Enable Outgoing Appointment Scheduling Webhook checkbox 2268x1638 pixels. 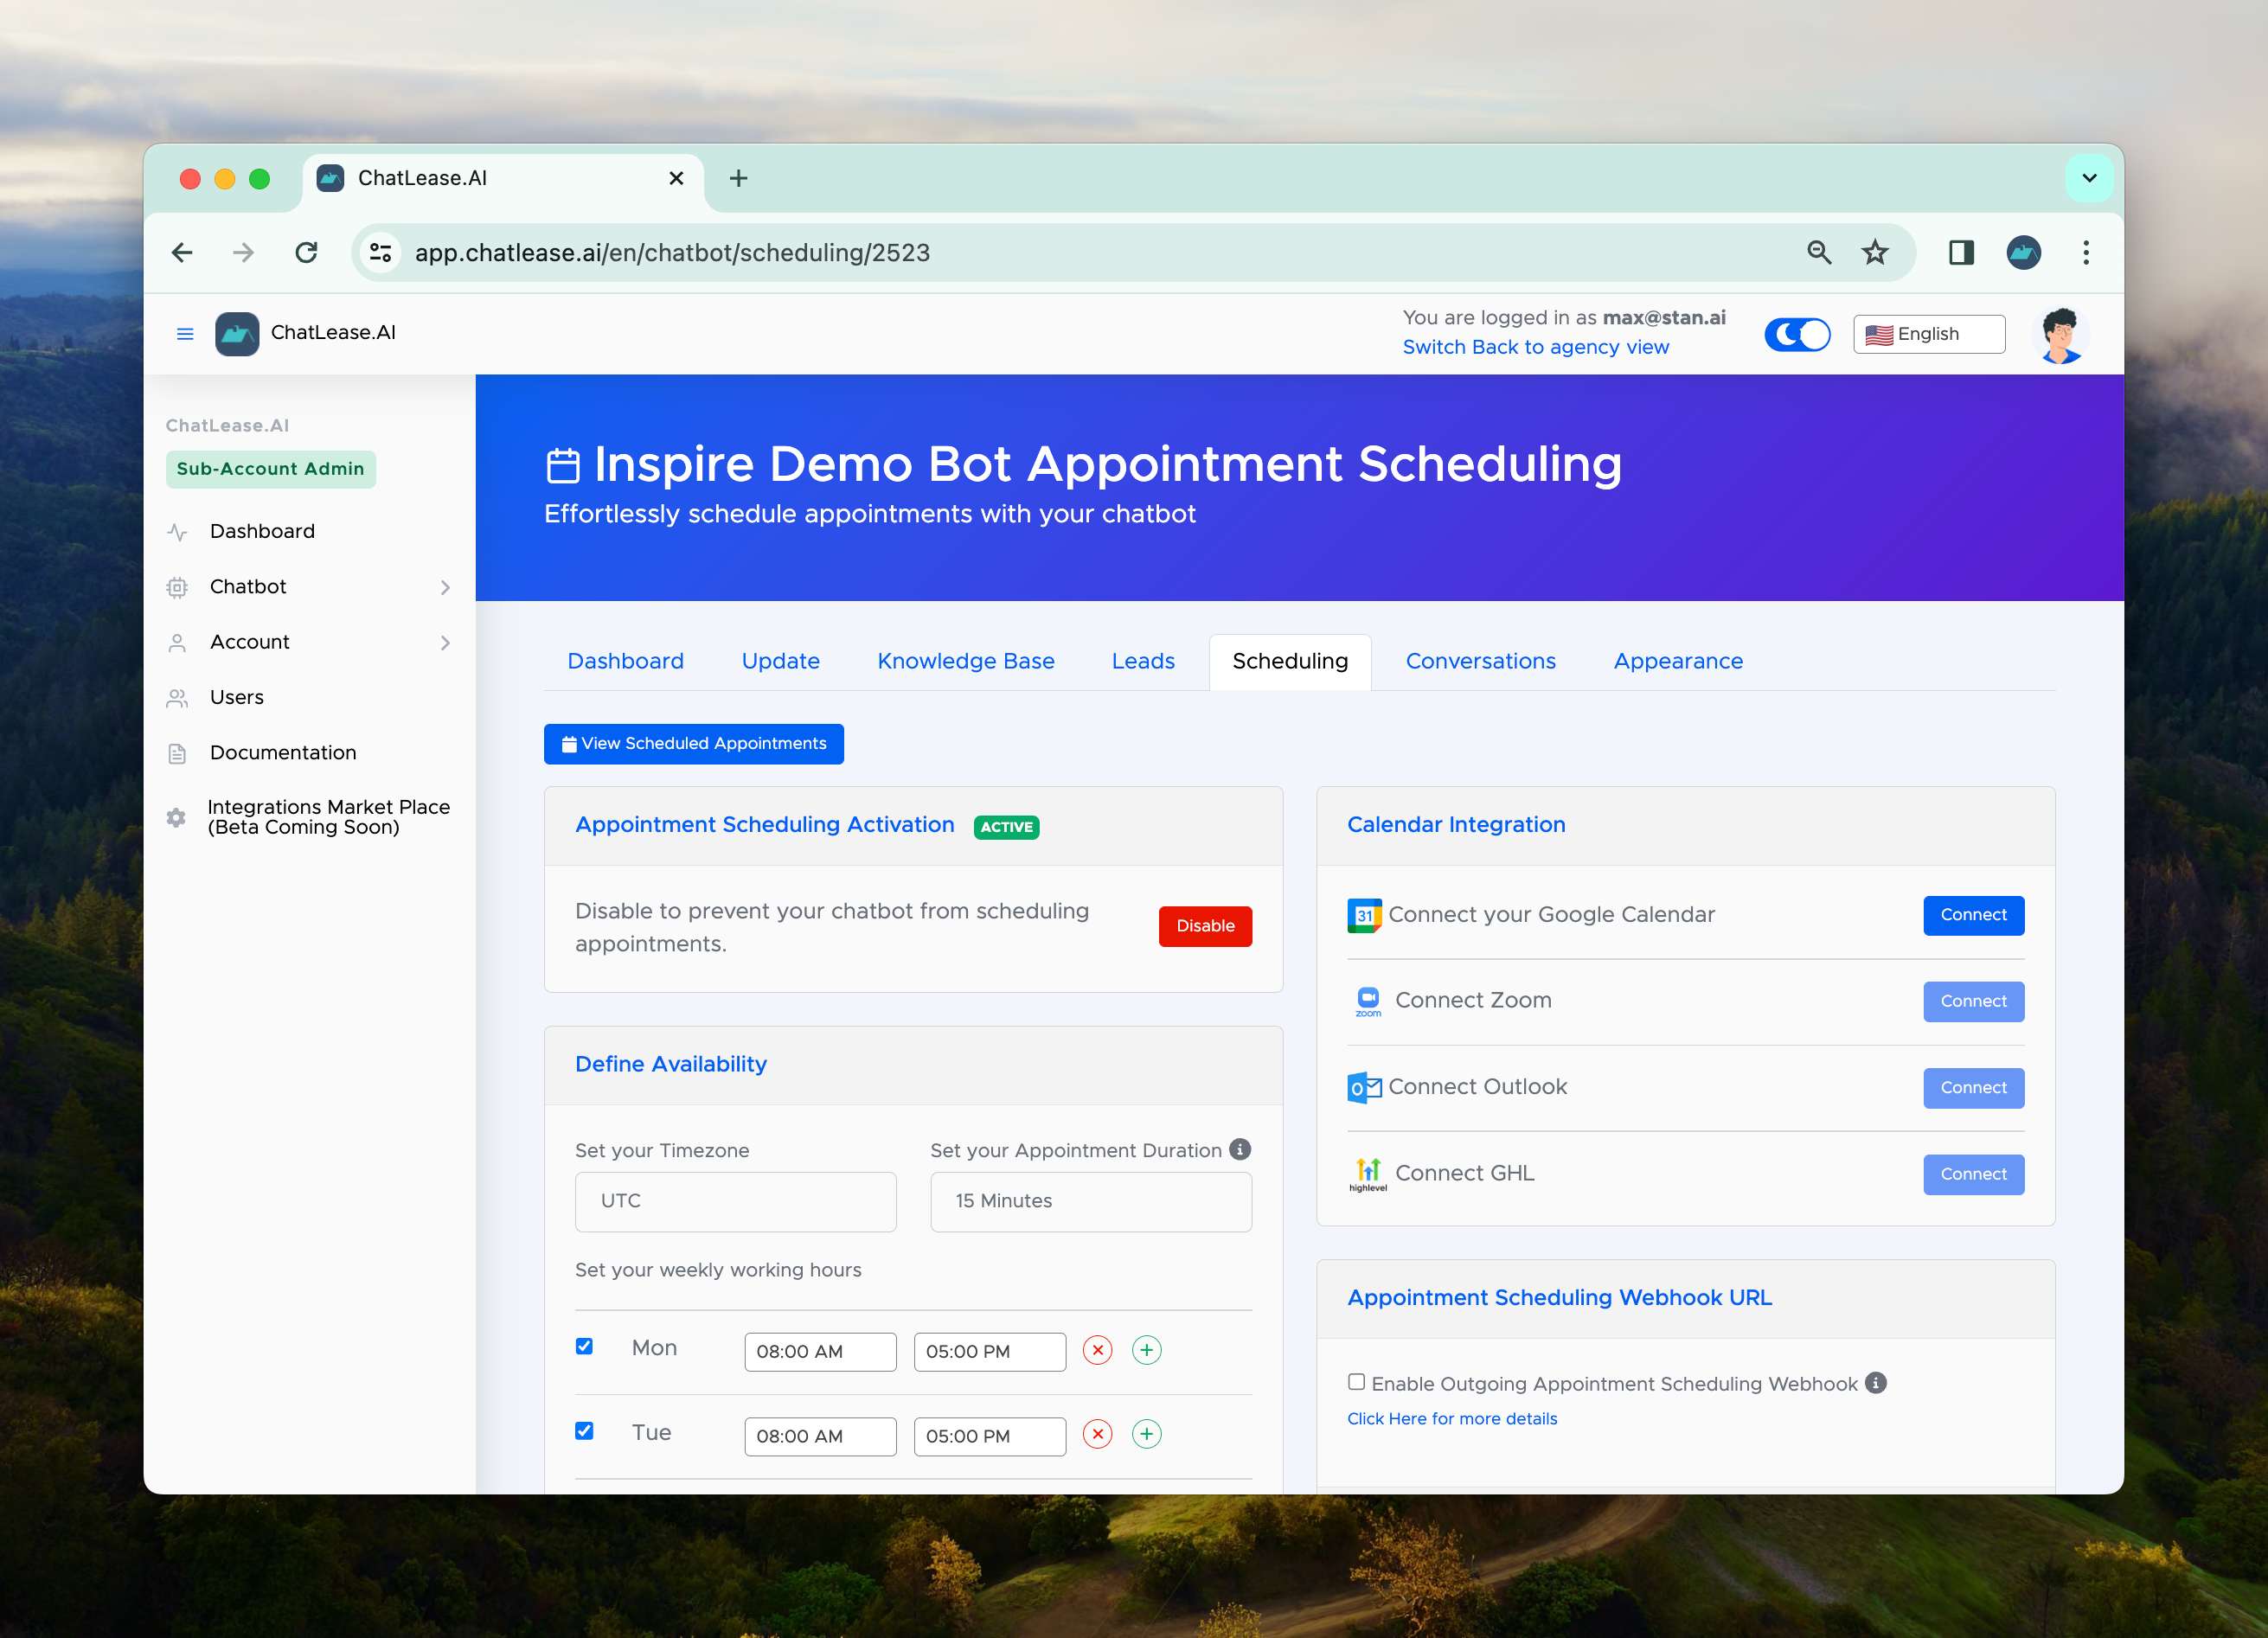click(x=1356, y=1382)
